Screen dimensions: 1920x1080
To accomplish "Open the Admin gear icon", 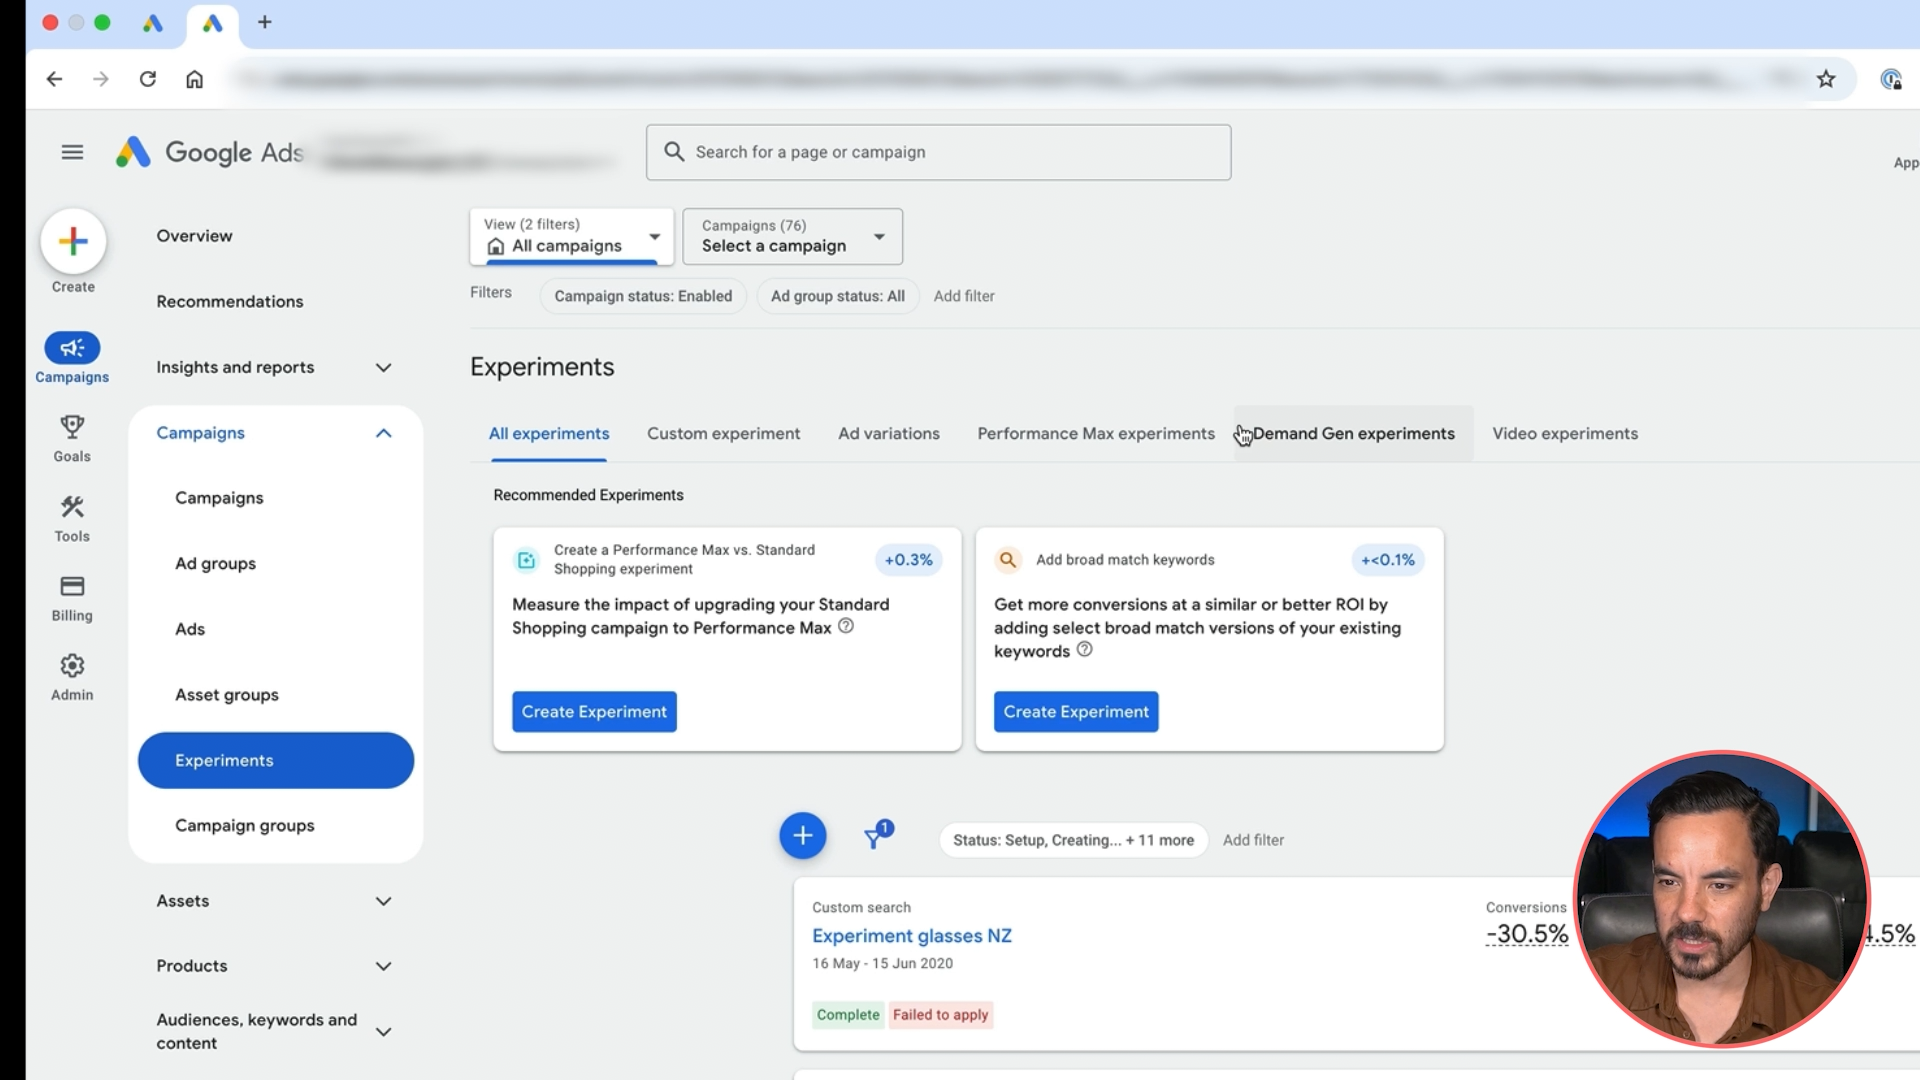I will (72, 666).
